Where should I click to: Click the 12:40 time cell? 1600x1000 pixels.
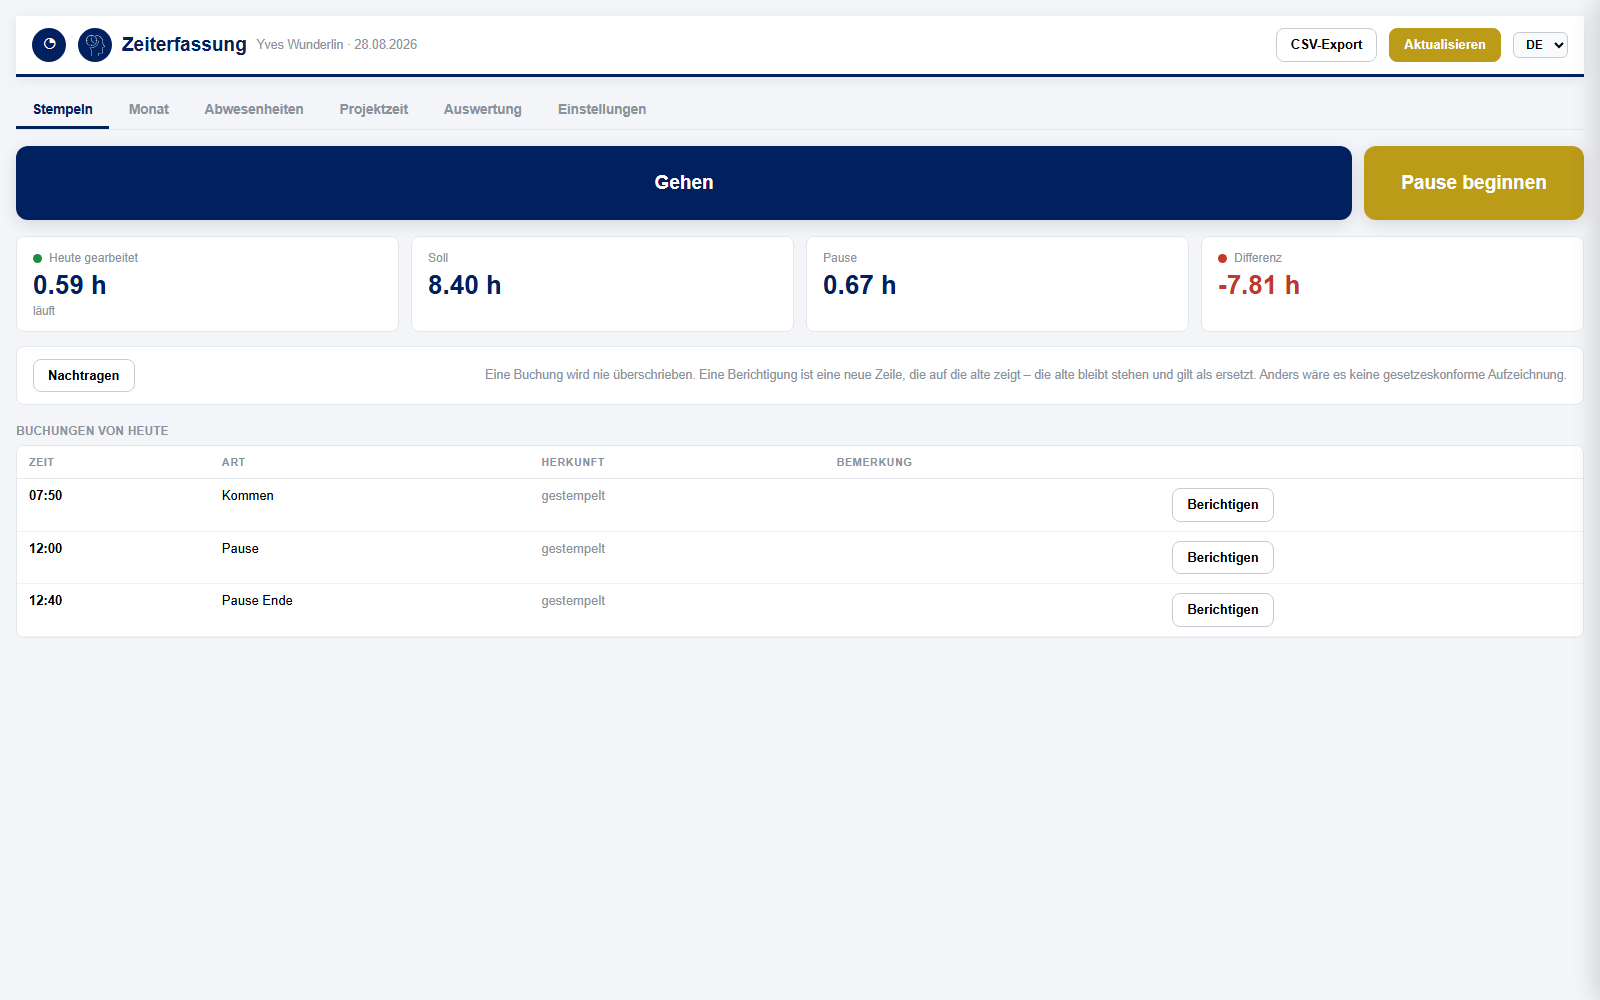(46, 601)
